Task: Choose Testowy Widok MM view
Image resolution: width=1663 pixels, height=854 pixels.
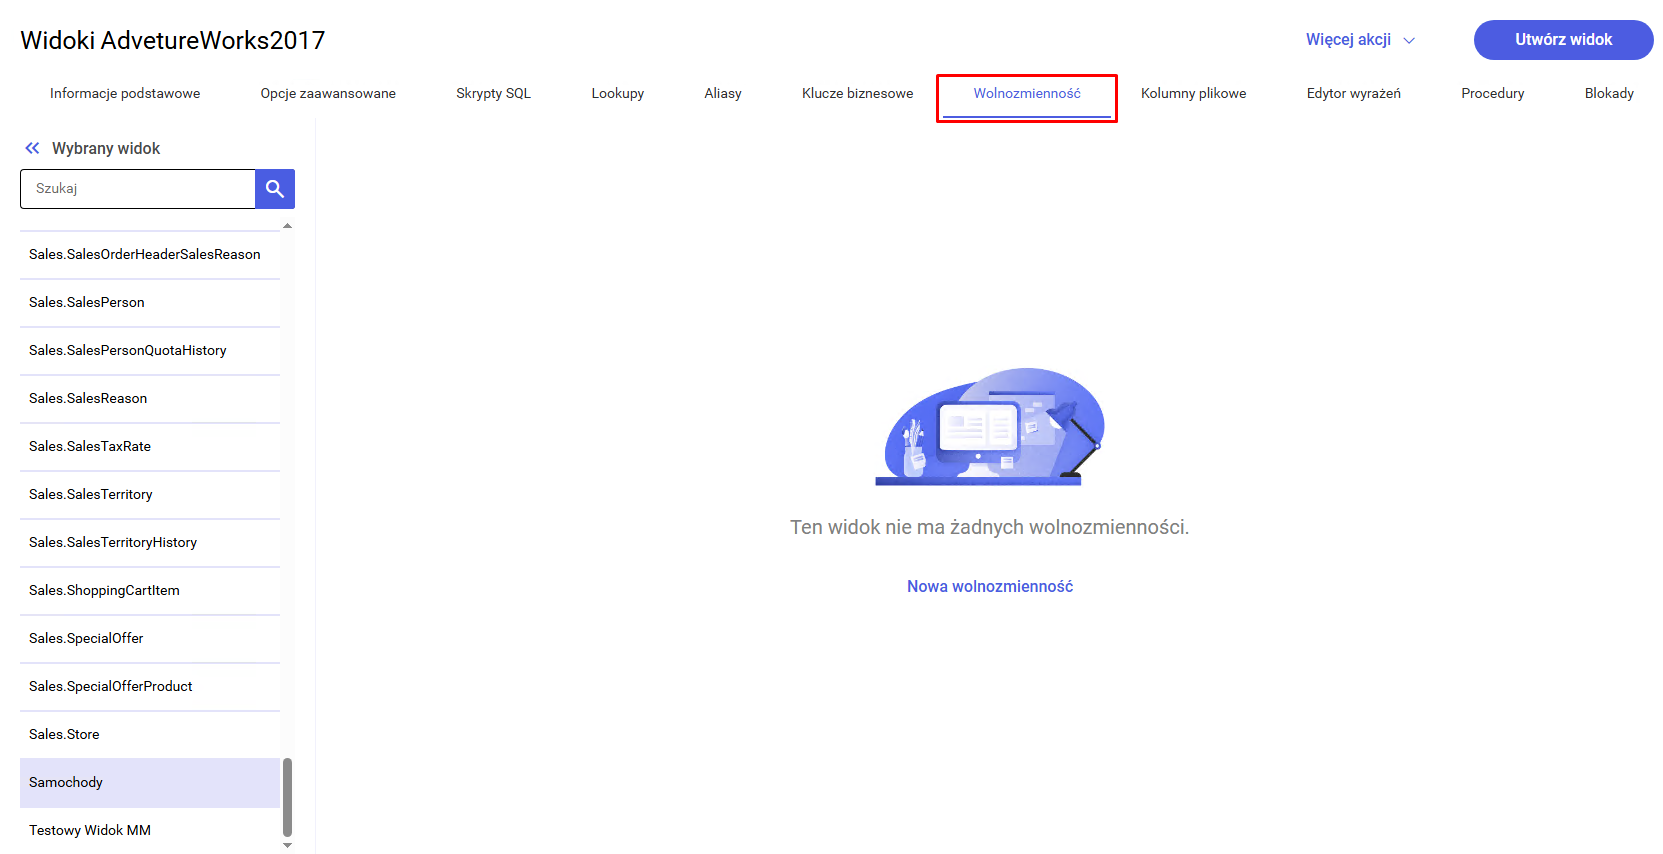Action: pyautogui.click(x=150, y=831)
